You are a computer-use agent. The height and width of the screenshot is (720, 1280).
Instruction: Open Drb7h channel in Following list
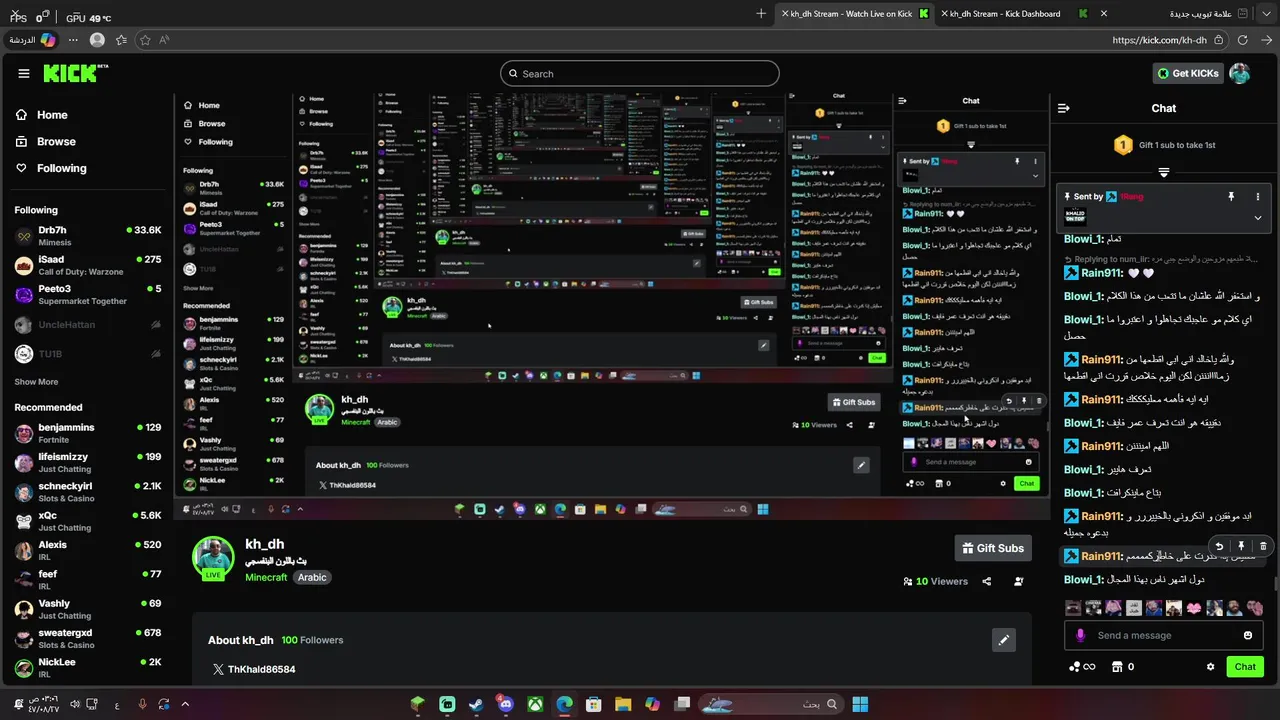click(87, 236)
